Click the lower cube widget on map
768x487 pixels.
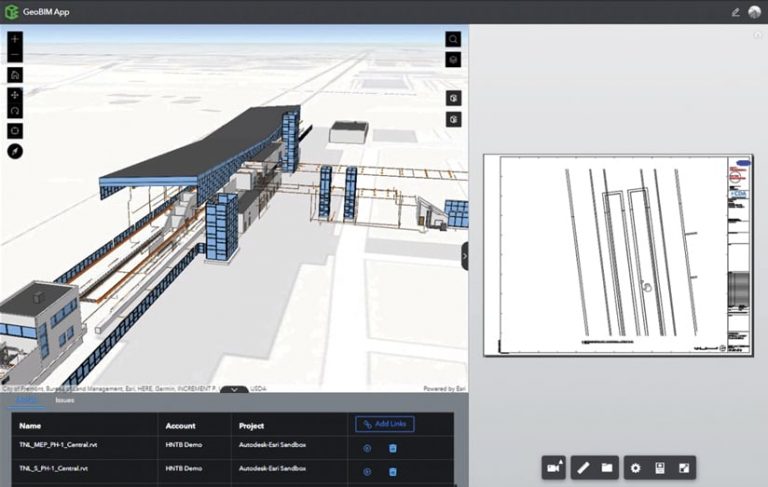(x=453, y=119)
